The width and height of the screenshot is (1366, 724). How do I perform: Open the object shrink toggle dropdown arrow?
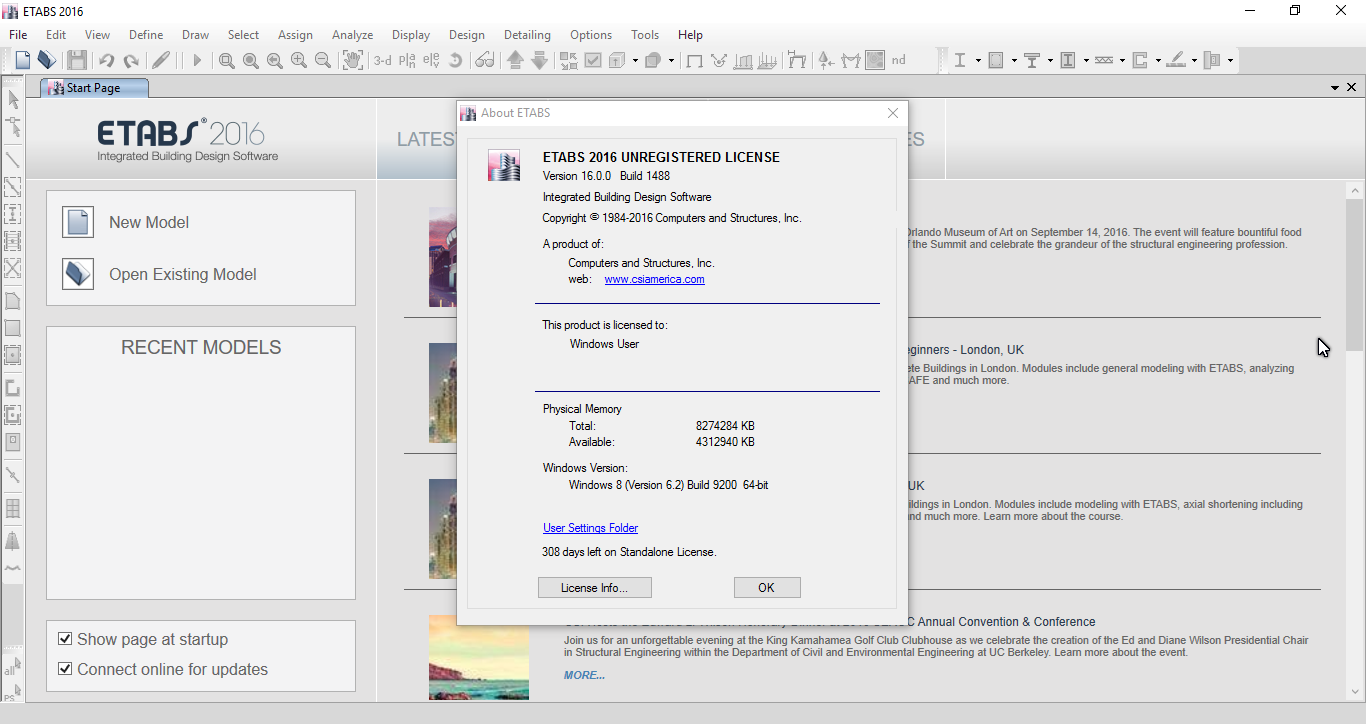pos(671,61)
